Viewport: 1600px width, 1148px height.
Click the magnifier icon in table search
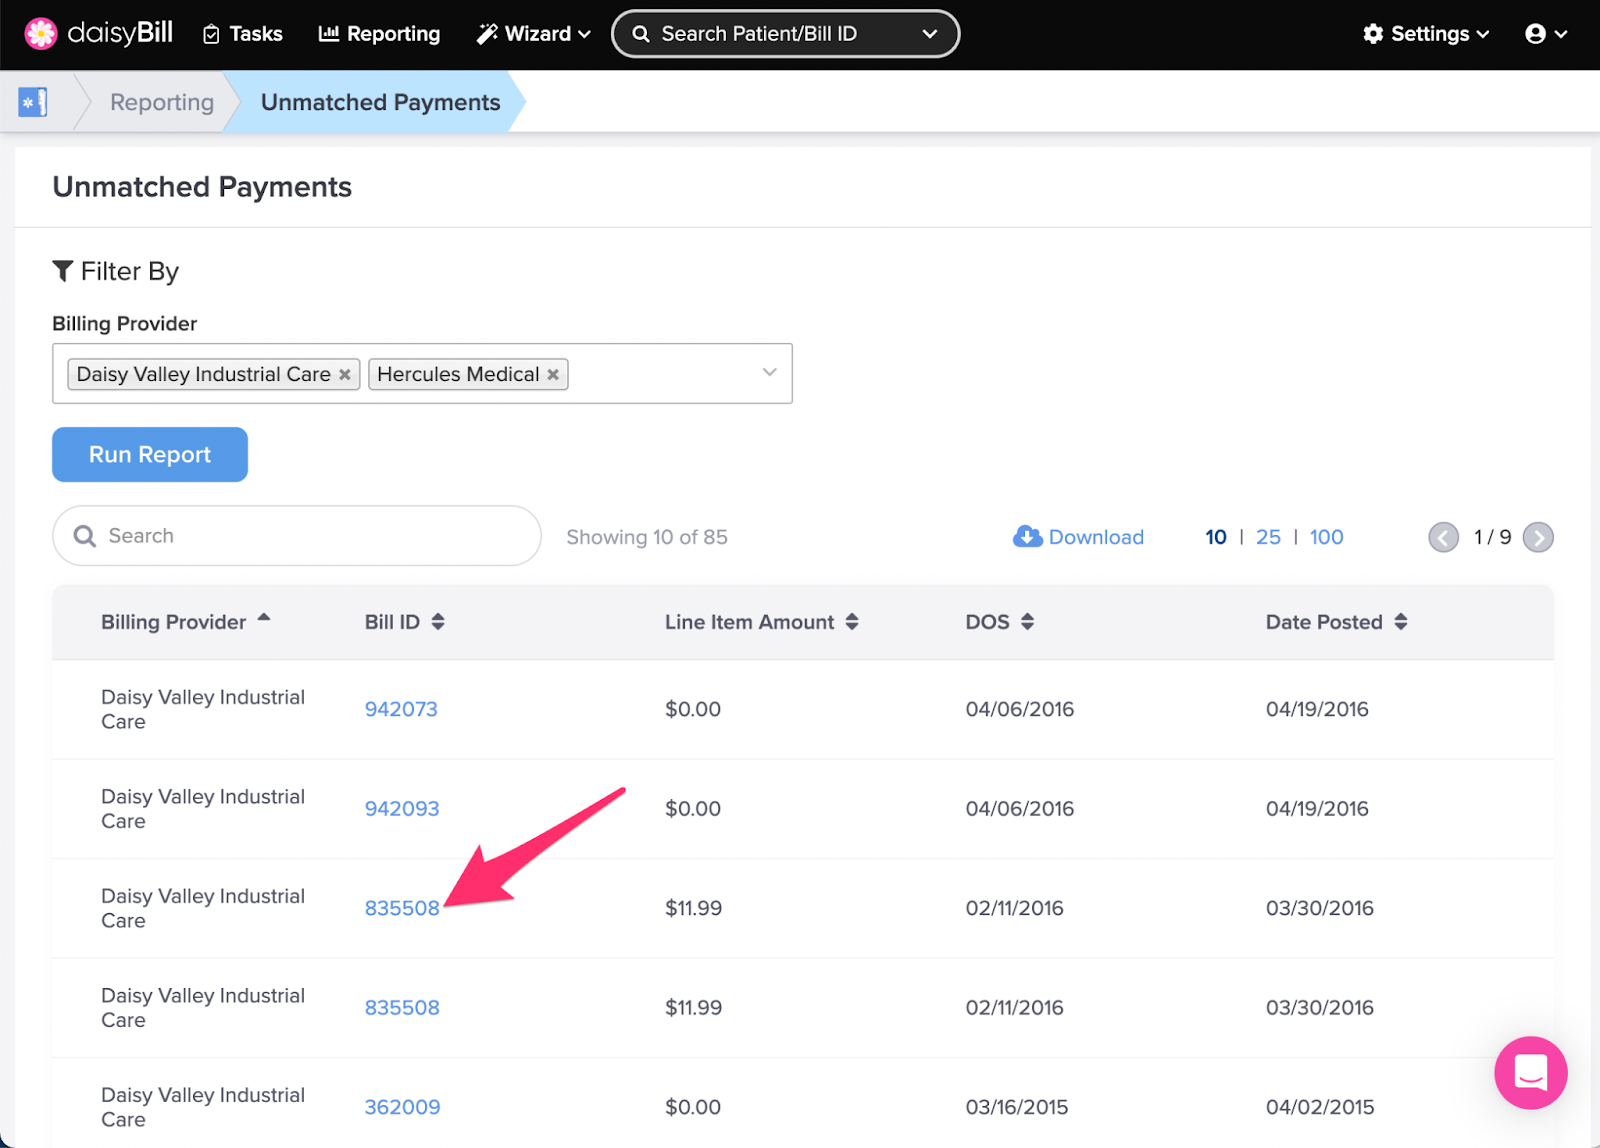point(85,537)
